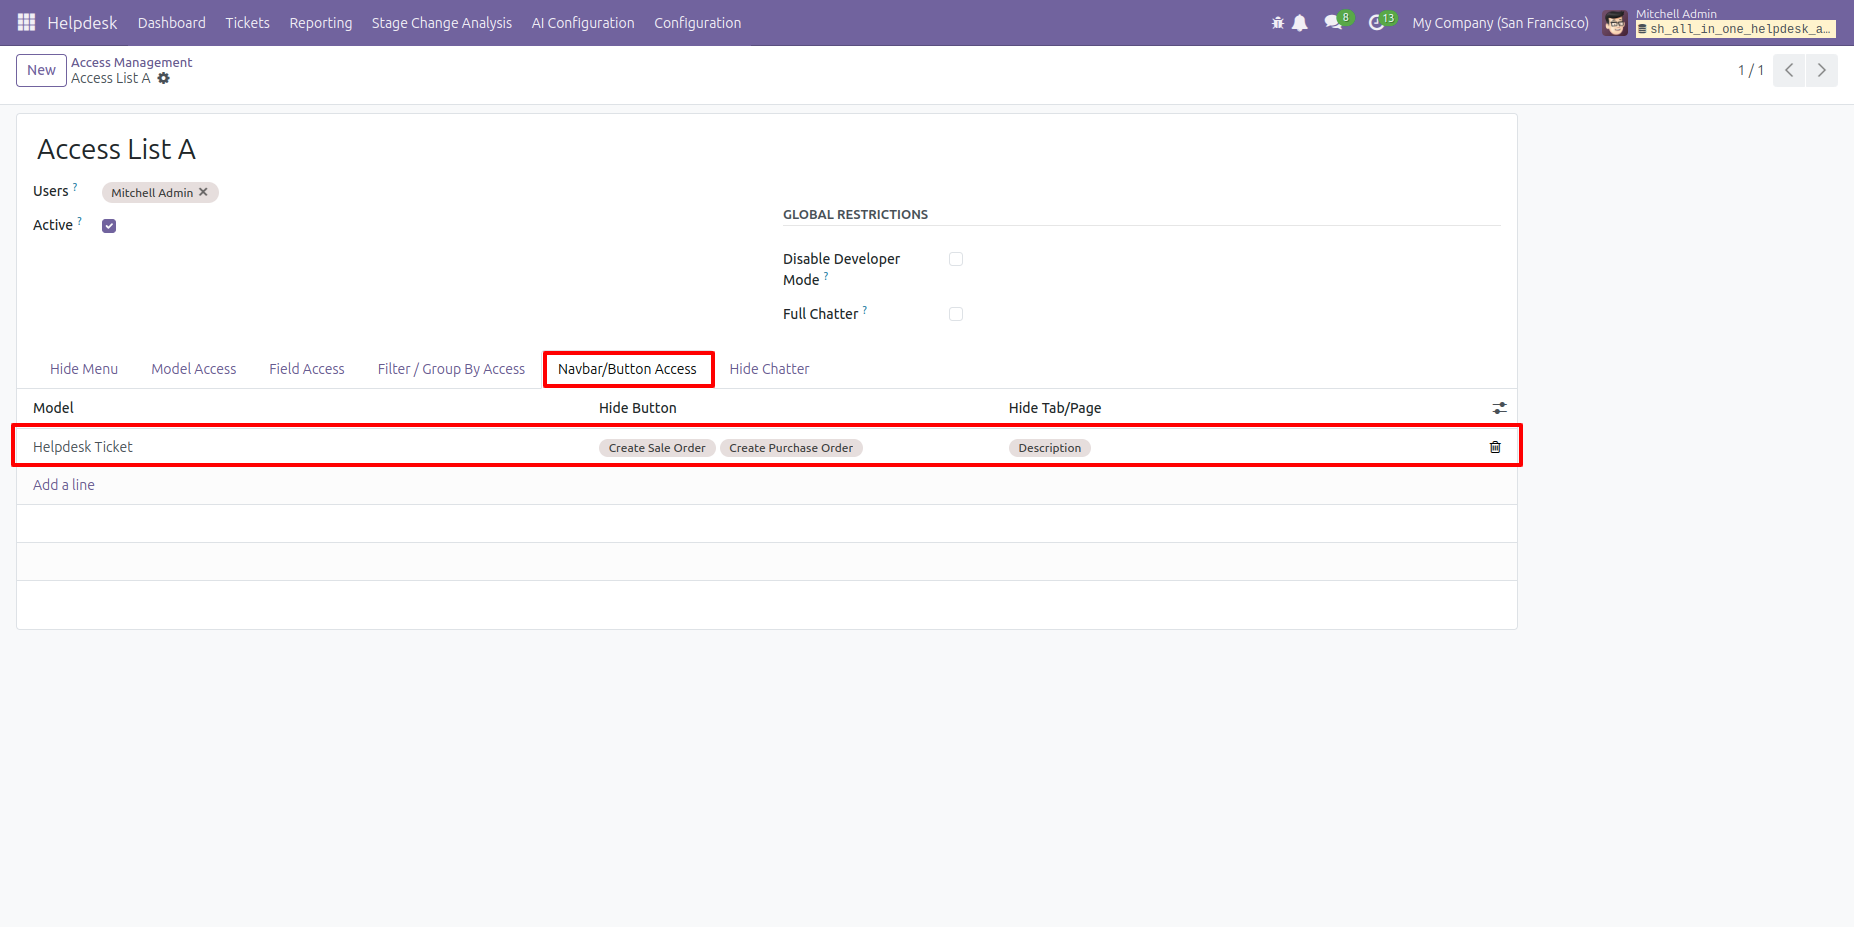Open the activities clock icon
The height and width of the screenshot is (927, 1854).
click(1377, 22)
